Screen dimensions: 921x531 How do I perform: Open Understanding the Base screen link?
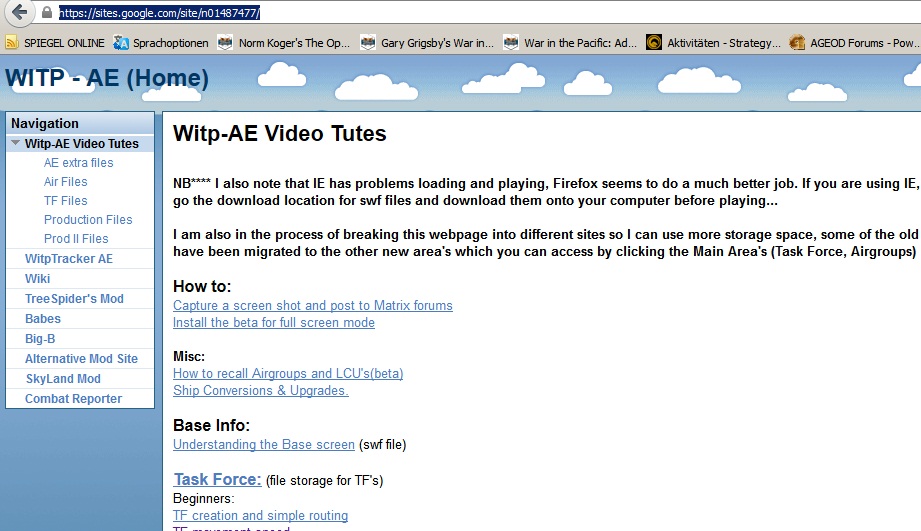264,445
